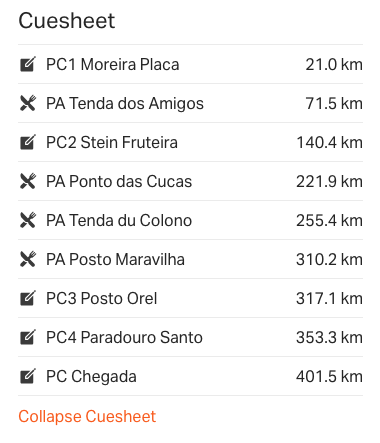
Task: Open the PC2 Stein Fruteira cue
Action: click(190, 142)
